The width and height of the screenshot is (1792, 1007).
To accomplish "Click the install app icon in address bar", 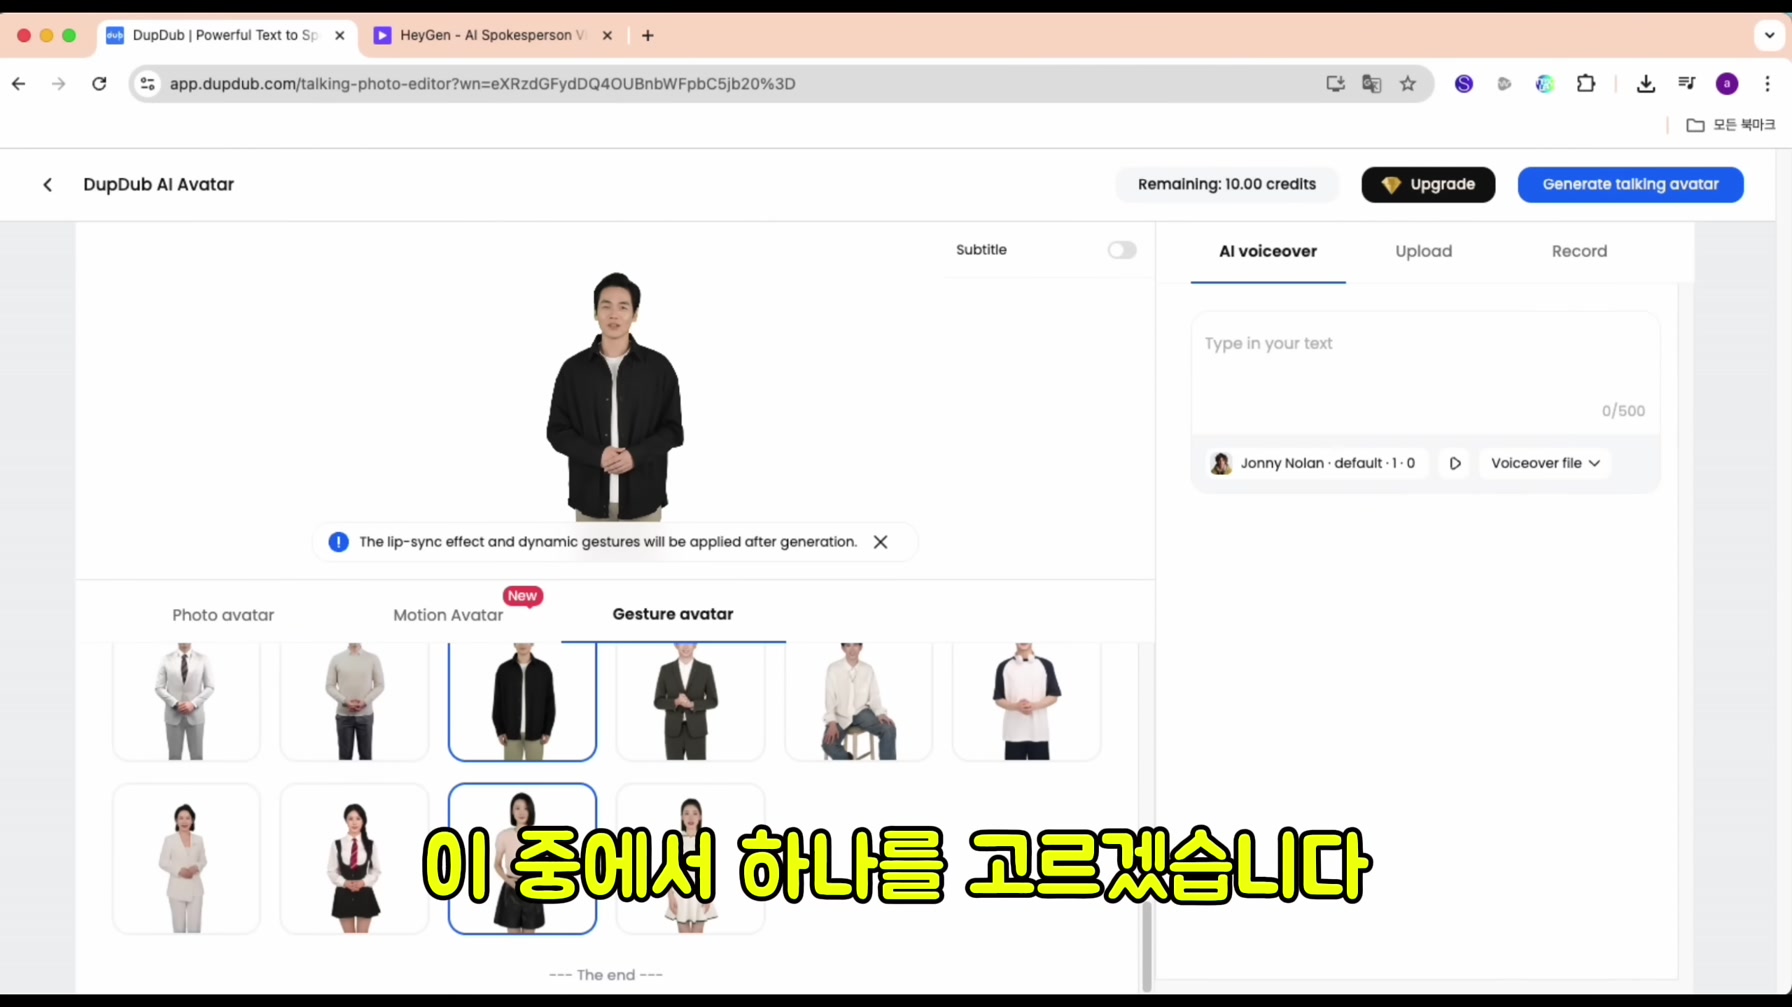I will pos(1335,84).
